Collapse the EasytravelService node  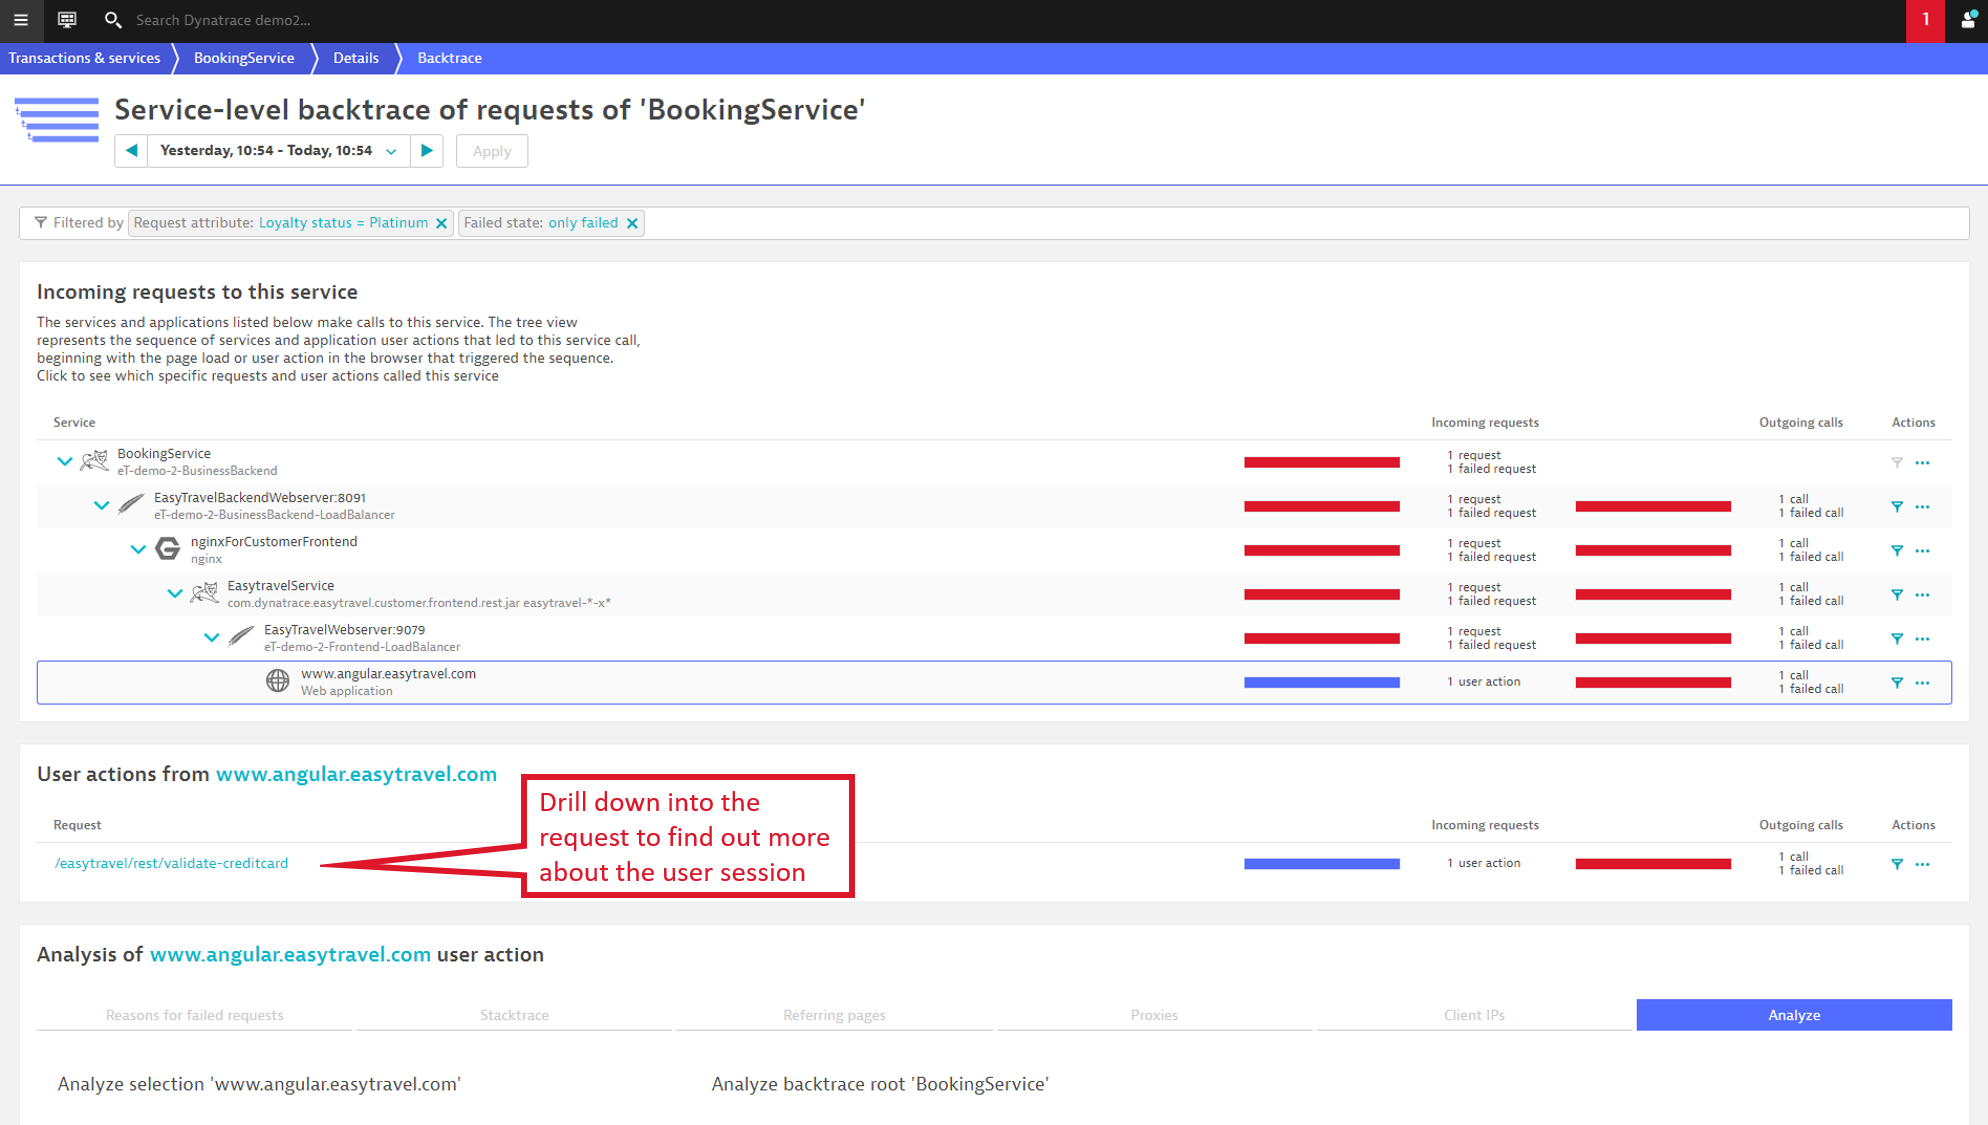[x=175, y=593]
